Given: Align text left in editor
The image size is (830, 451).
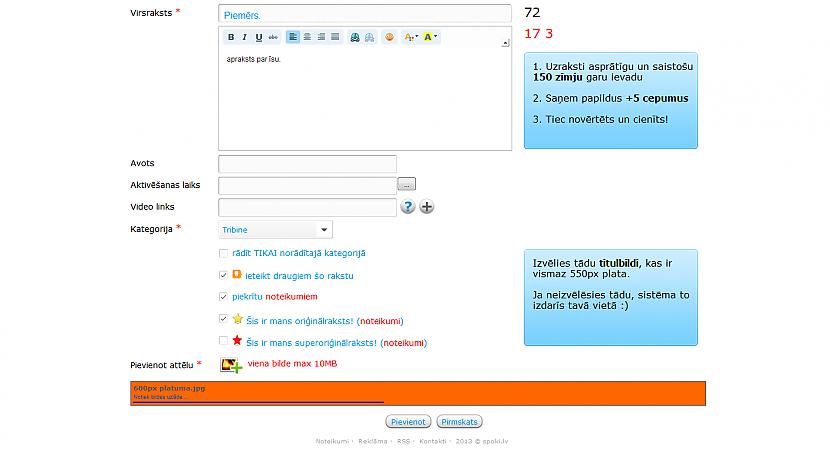Looking at the screenshot, I should 293,37.
